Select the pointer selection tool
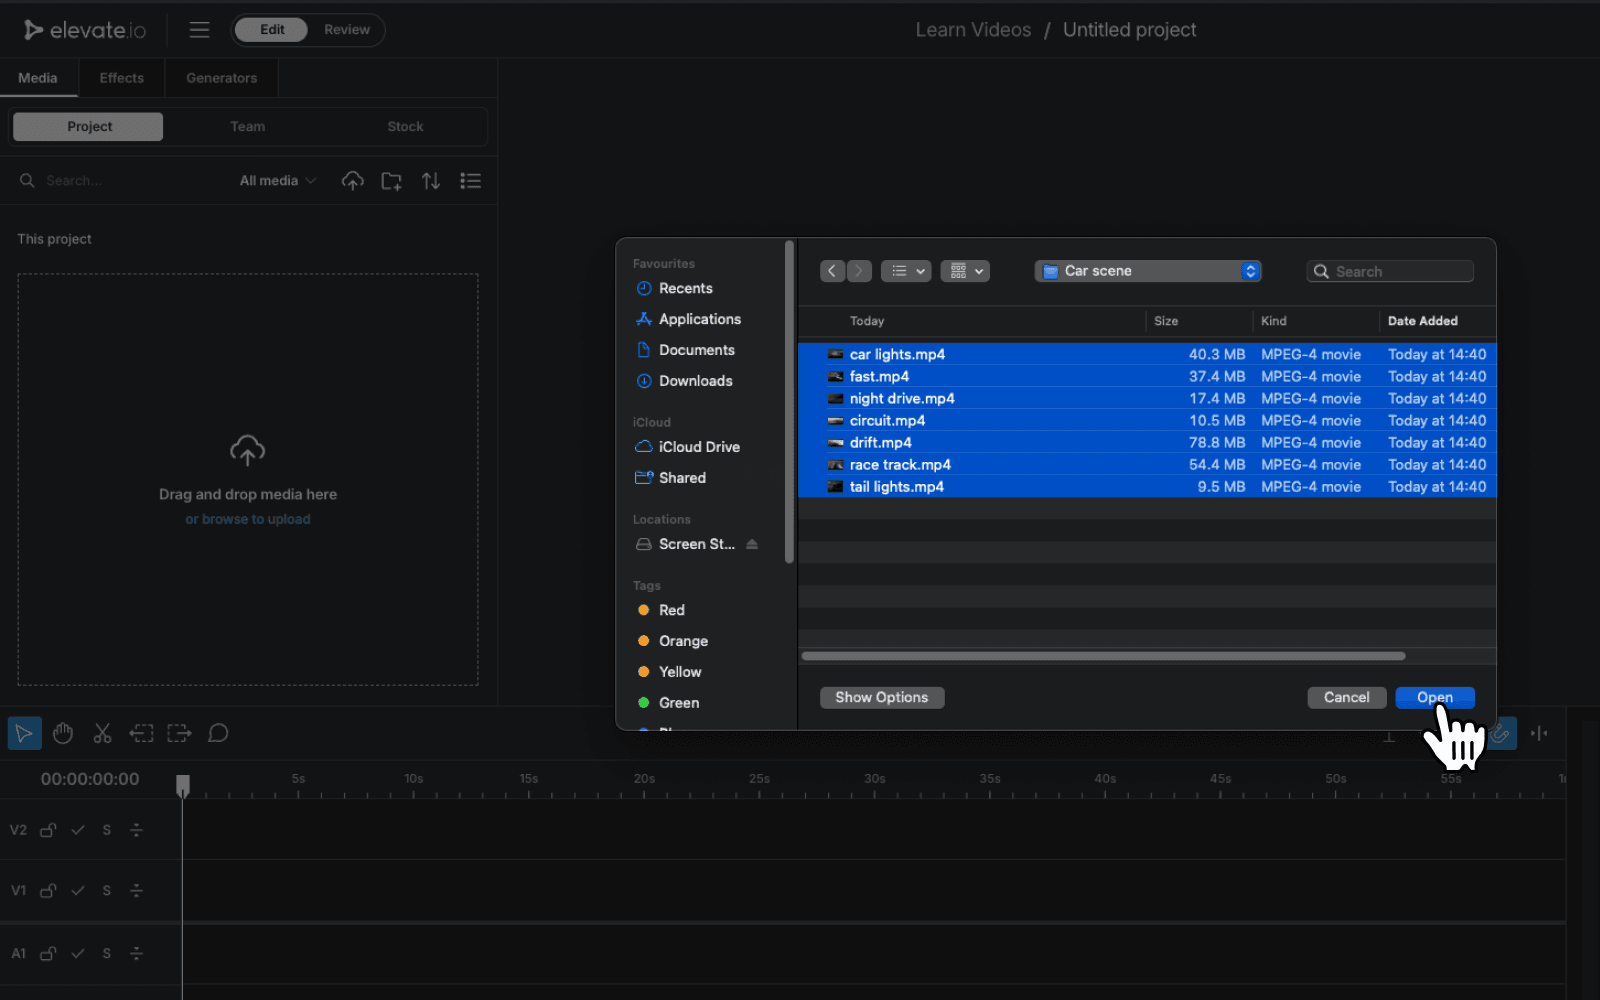 tap(24, 733)
